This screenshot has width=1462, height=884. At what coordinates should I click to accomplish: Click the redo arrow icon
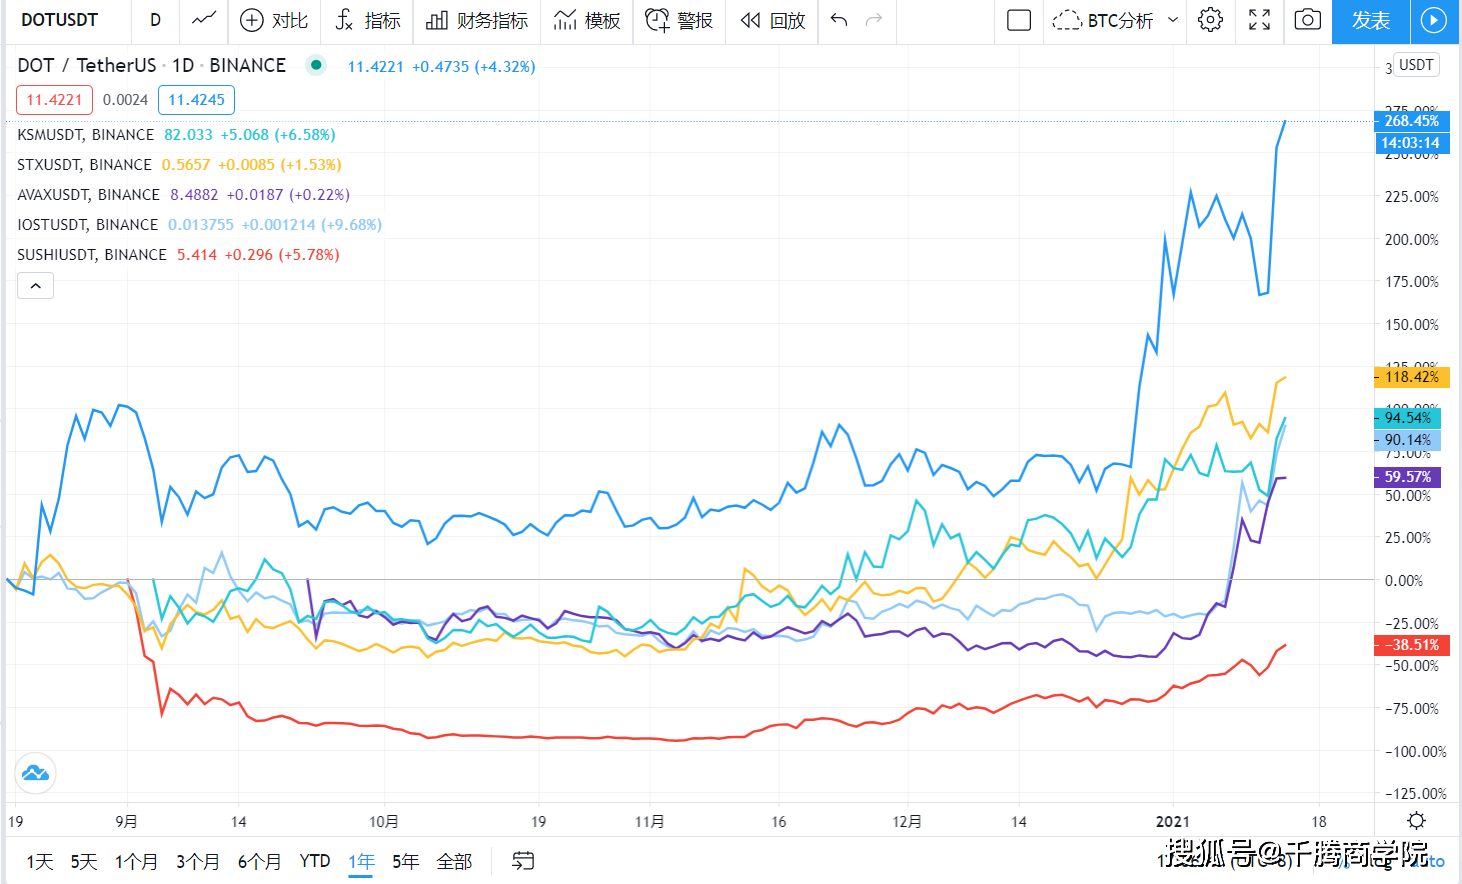(x=874, y=20)
